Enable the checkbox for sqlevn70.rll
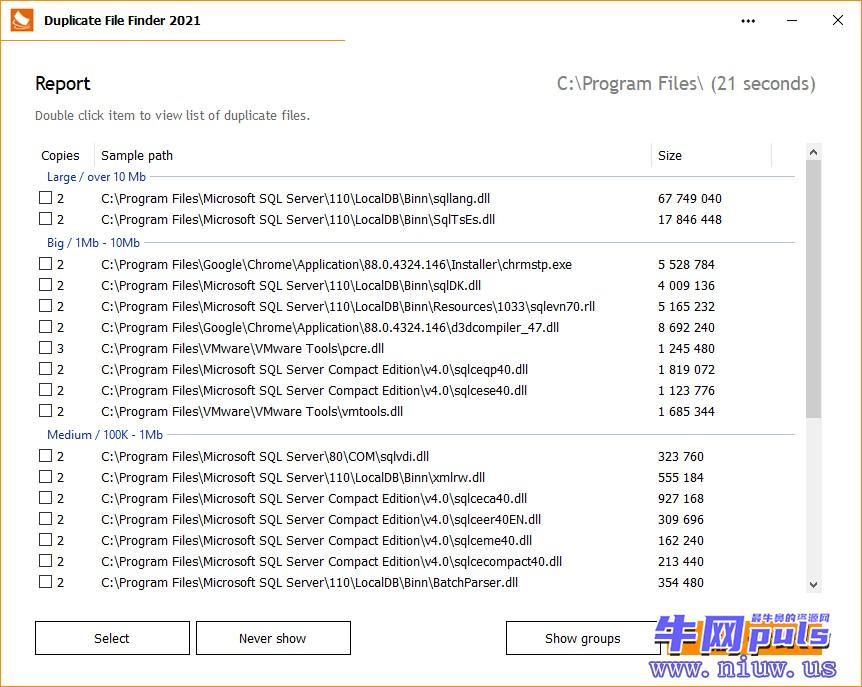 point(46,305)
